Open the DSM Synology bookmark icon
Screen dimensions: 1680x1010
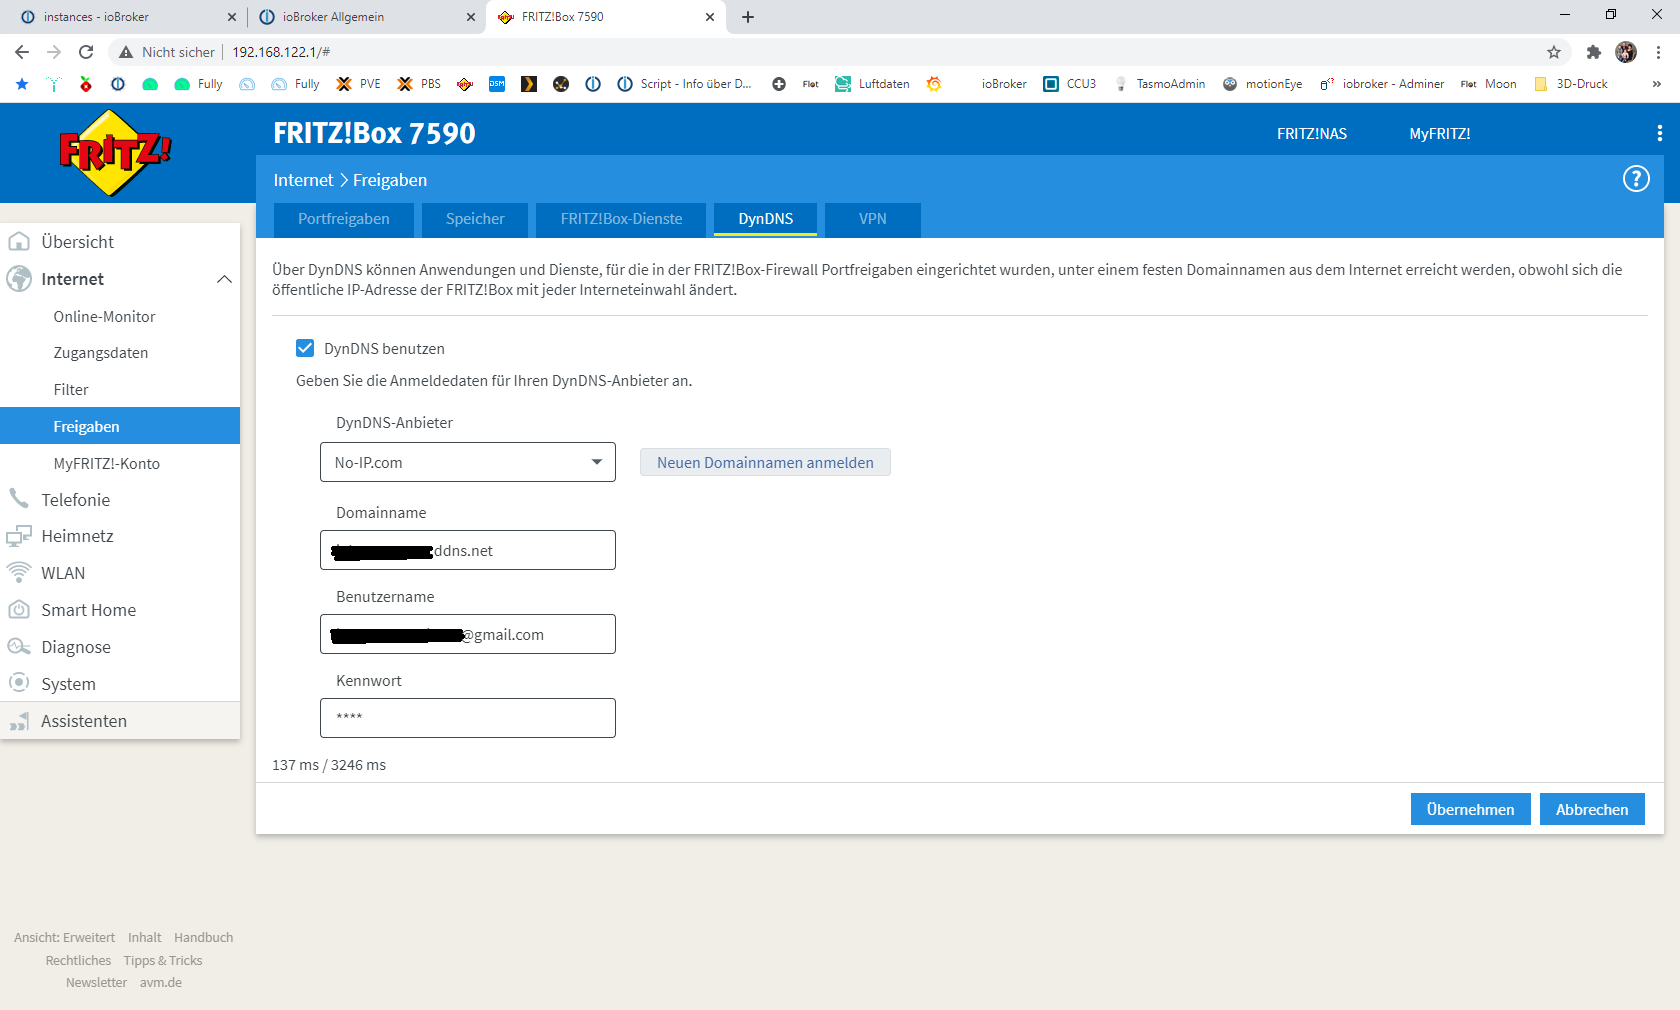[497, 84]
